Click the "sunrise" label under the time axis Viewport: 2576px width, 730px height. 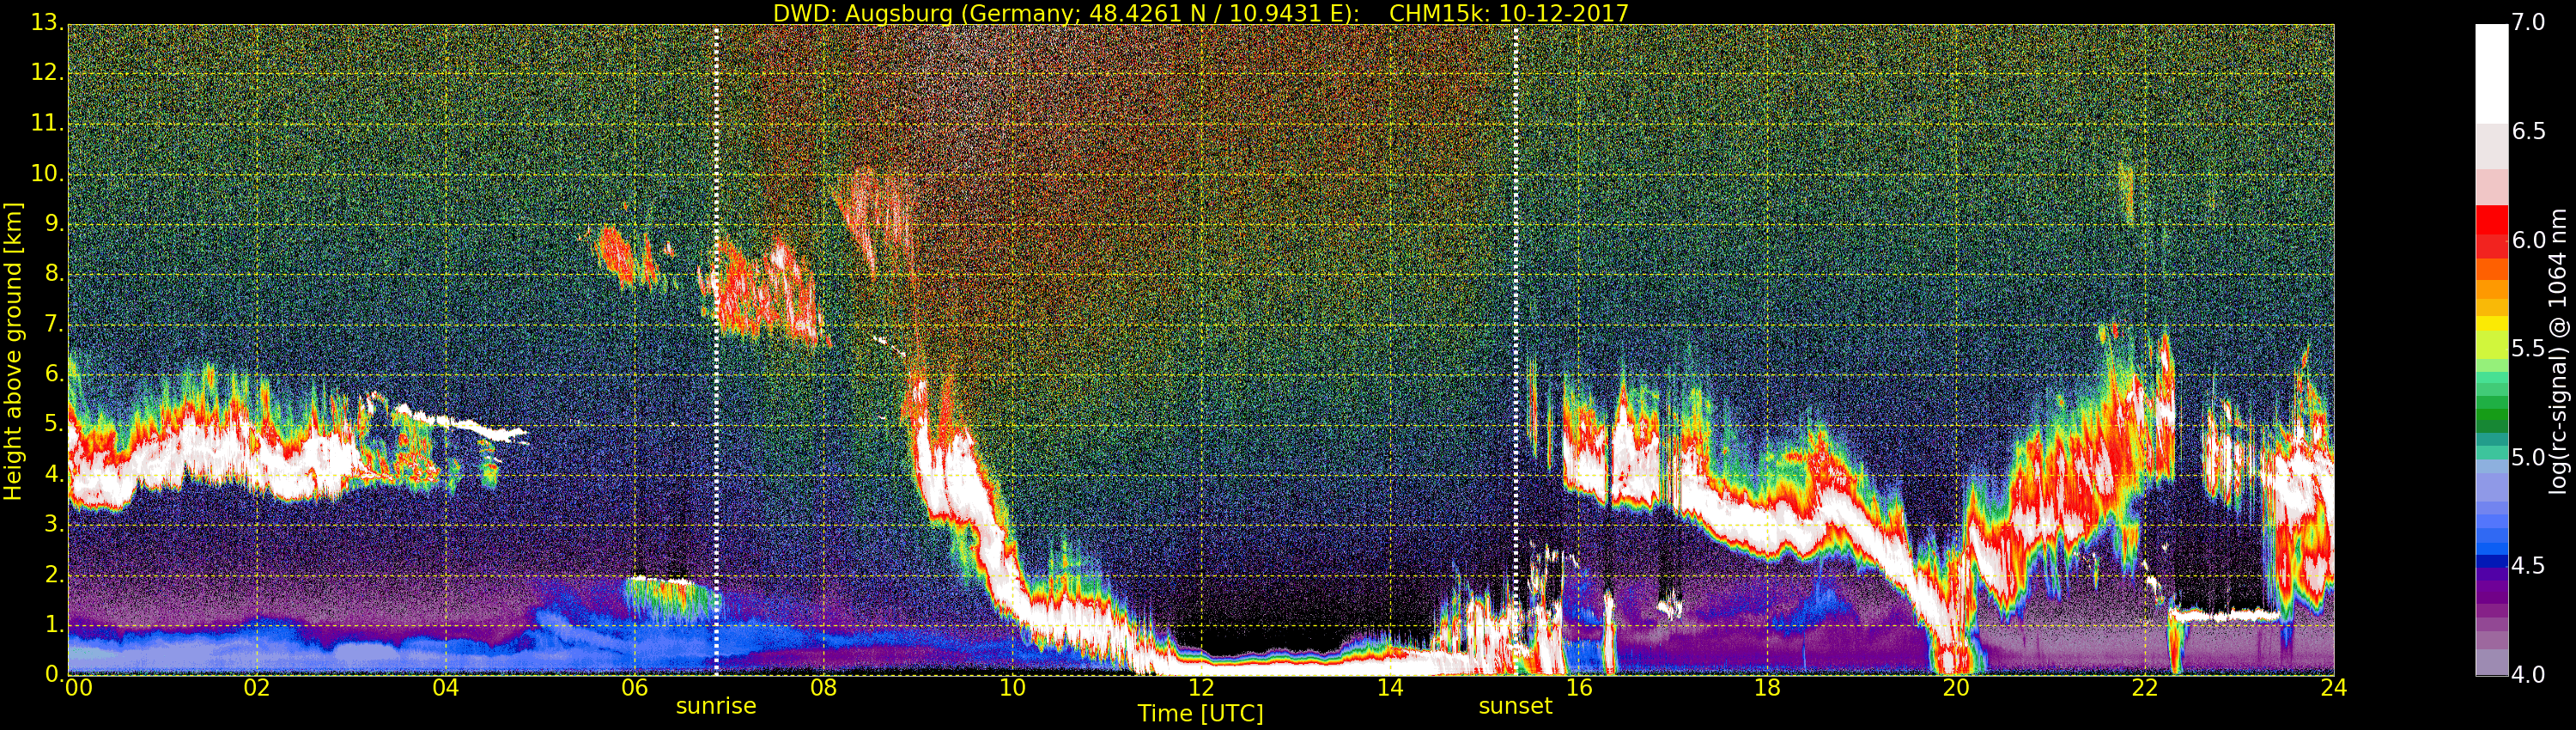[x=716, y=706]
